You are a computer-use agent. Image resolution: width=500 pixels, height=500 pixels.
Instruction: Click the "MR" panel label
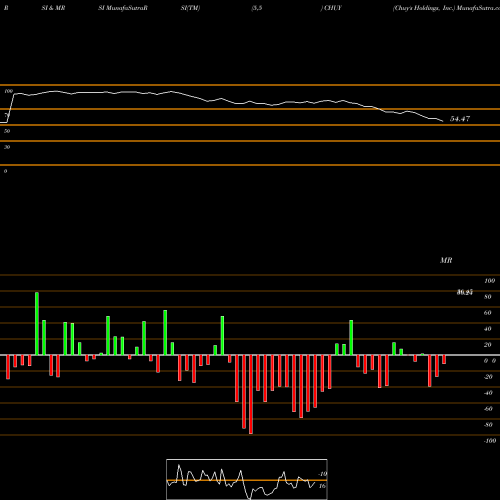(x=446, y=260)
